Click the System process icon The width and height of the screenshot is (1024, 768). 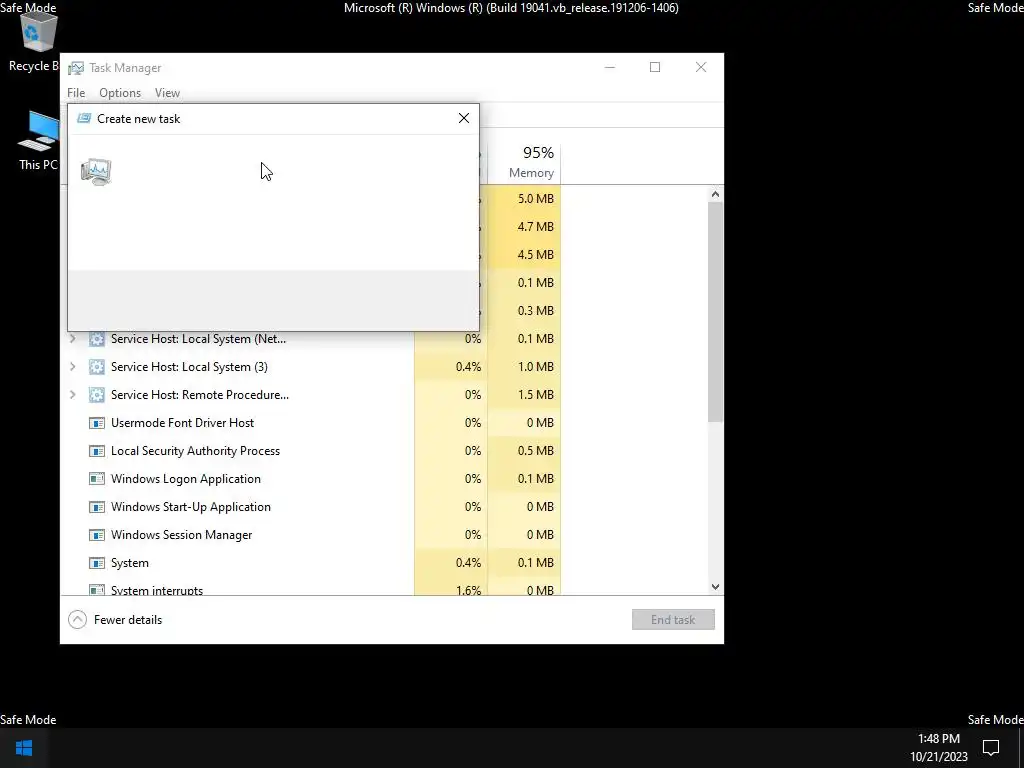click(x=97, y=563)
